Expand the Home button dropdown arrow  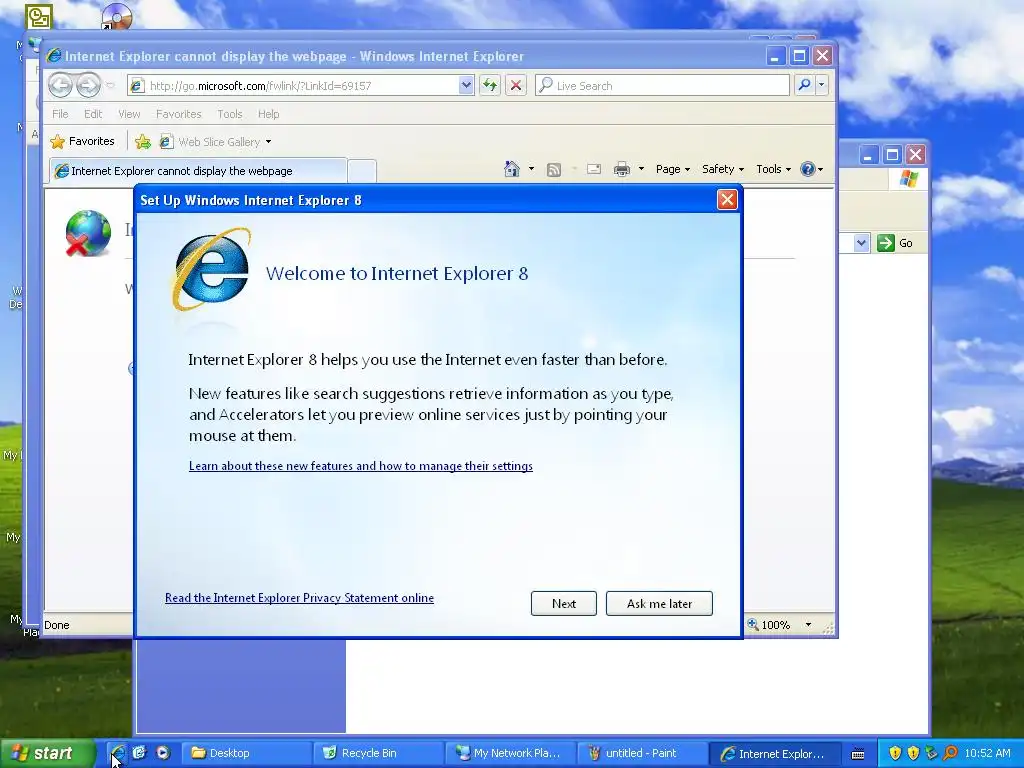531,169
